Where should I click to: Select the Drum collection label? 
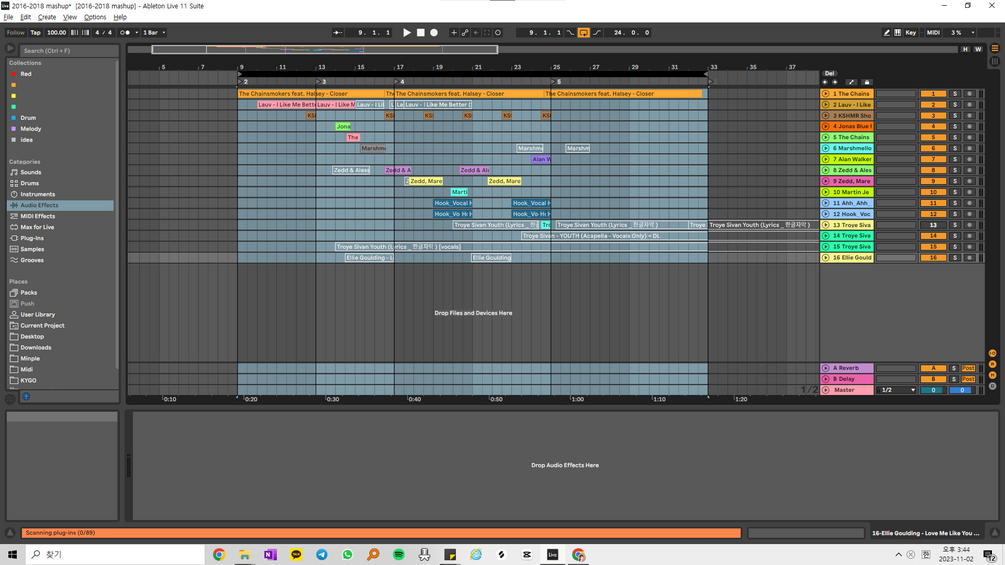tap(28, 118)
